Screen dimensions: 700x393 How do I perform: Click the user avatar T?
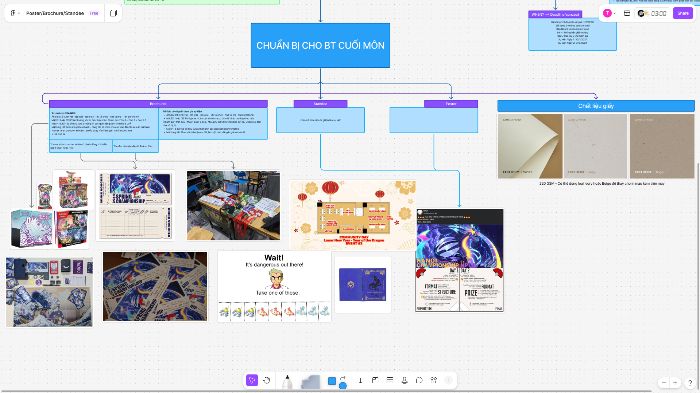click(607, 13)
